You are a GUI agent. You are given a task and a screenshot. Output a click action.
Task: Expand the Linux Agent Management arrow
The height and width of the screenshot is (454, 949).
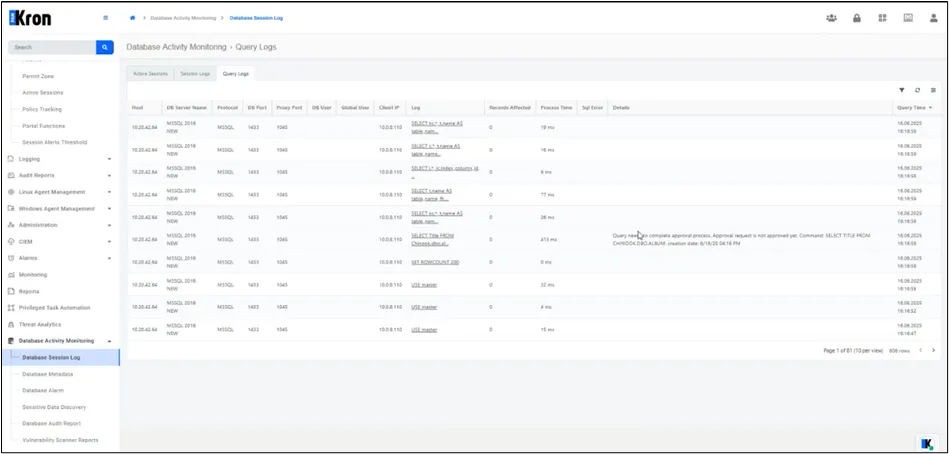coord(110,192)
